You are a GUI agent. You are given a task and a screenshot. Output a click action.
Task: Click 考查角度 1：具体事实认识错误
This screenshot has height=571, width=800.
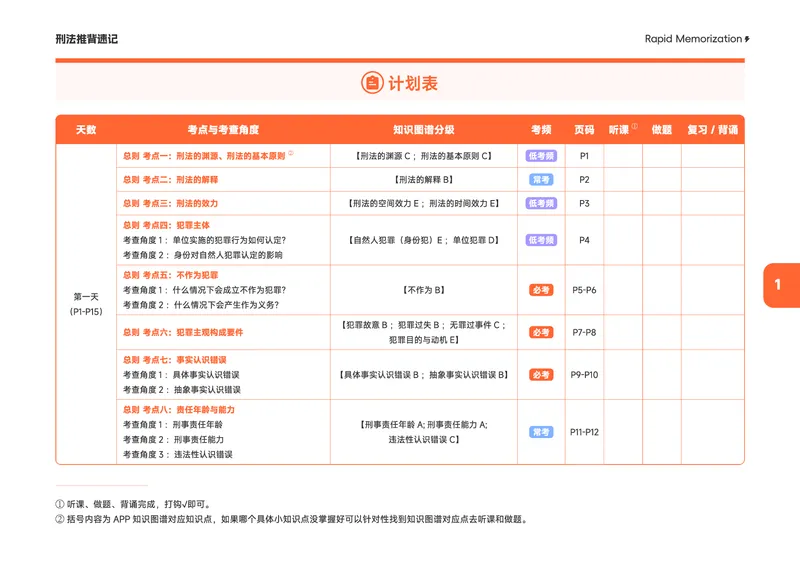pos(181,375)
